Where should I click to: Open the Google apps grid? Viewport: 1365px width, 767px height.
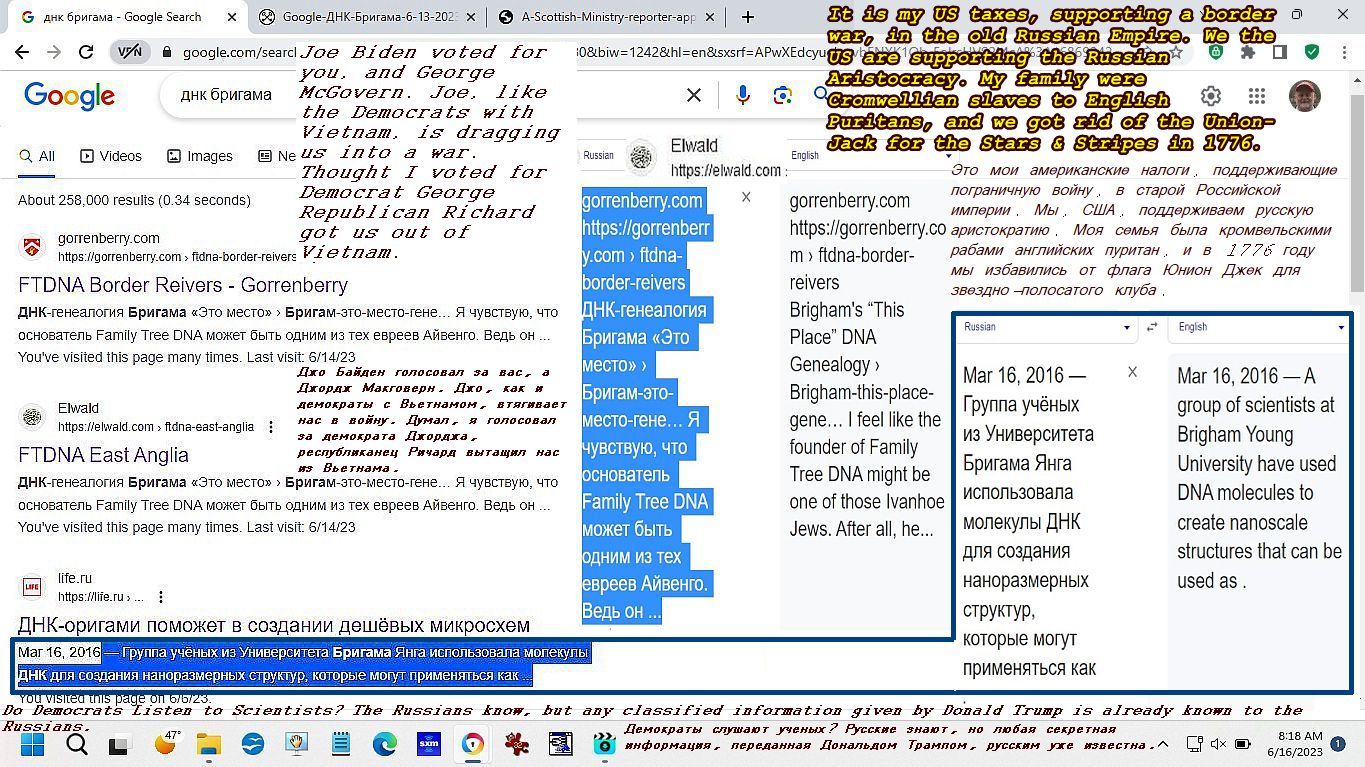point(1257,96)
